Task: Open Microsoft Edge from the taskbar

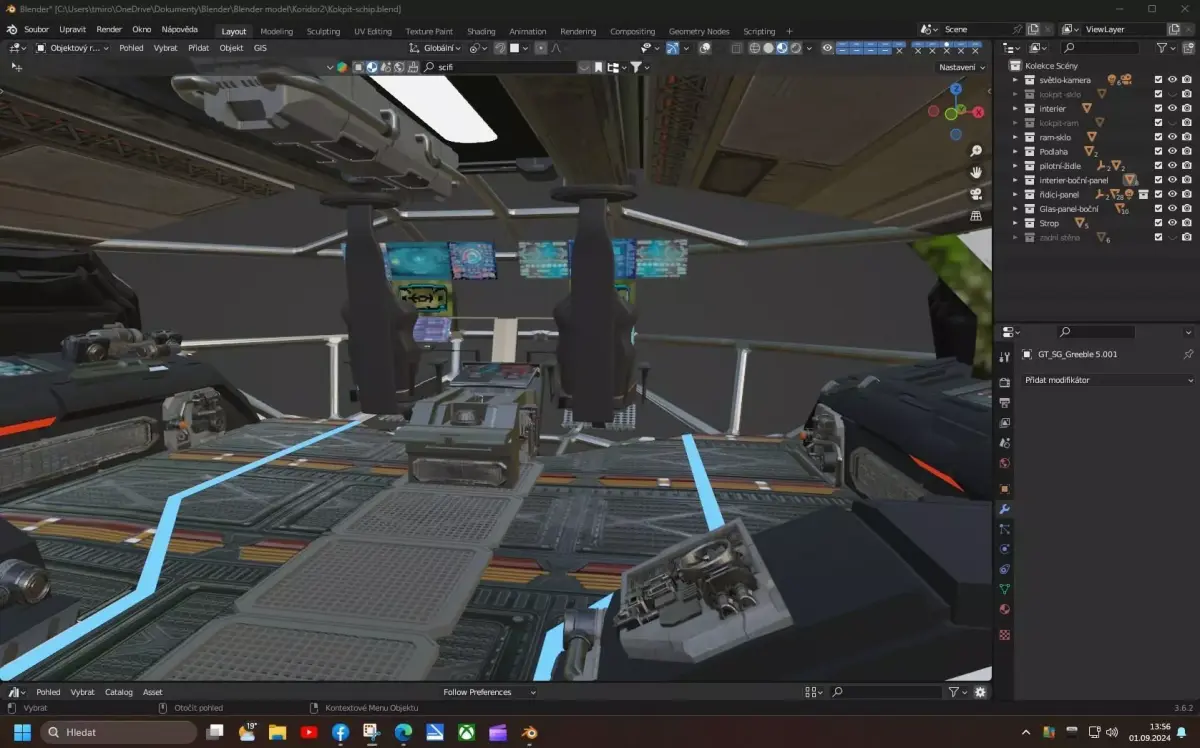Action: pos(403,733)
